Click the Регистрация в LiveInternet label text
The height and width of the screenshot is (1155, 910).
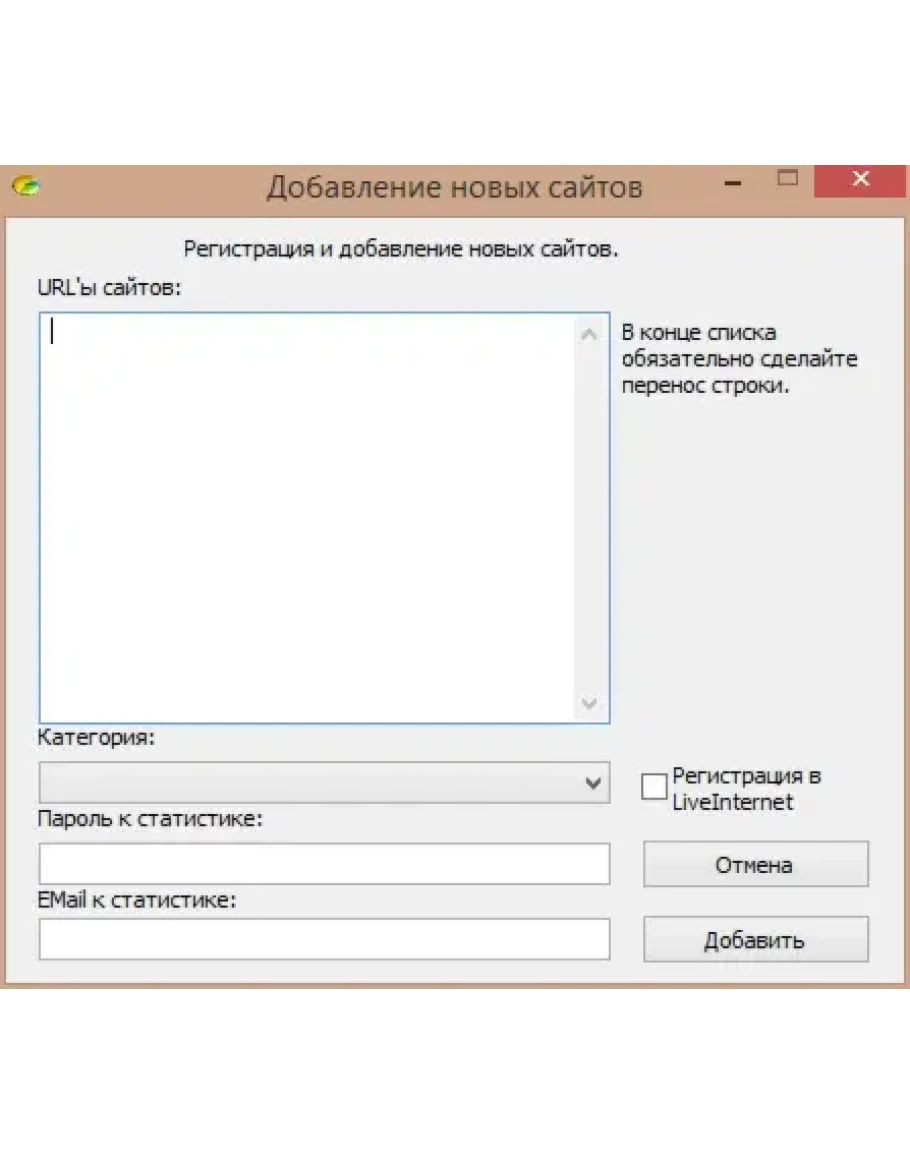(x=746, y=788)
